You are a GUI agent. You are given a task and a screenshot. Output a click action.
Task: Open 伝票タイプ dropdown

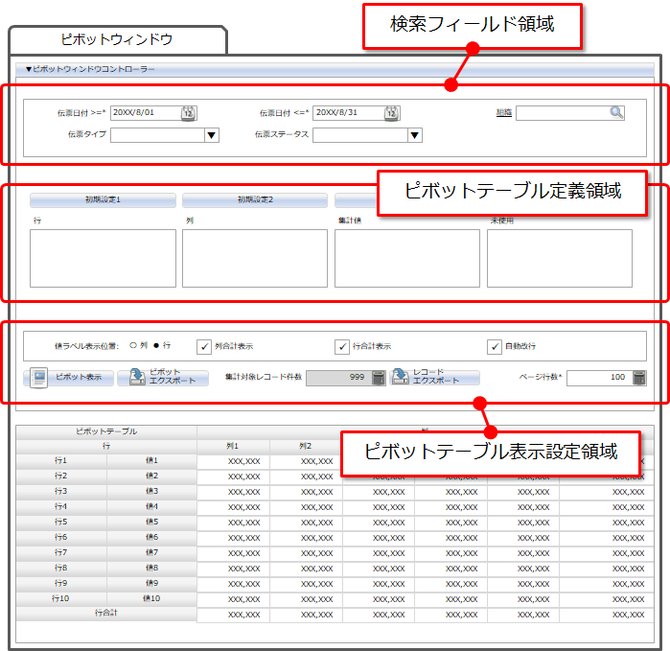[x=212, y=135]
